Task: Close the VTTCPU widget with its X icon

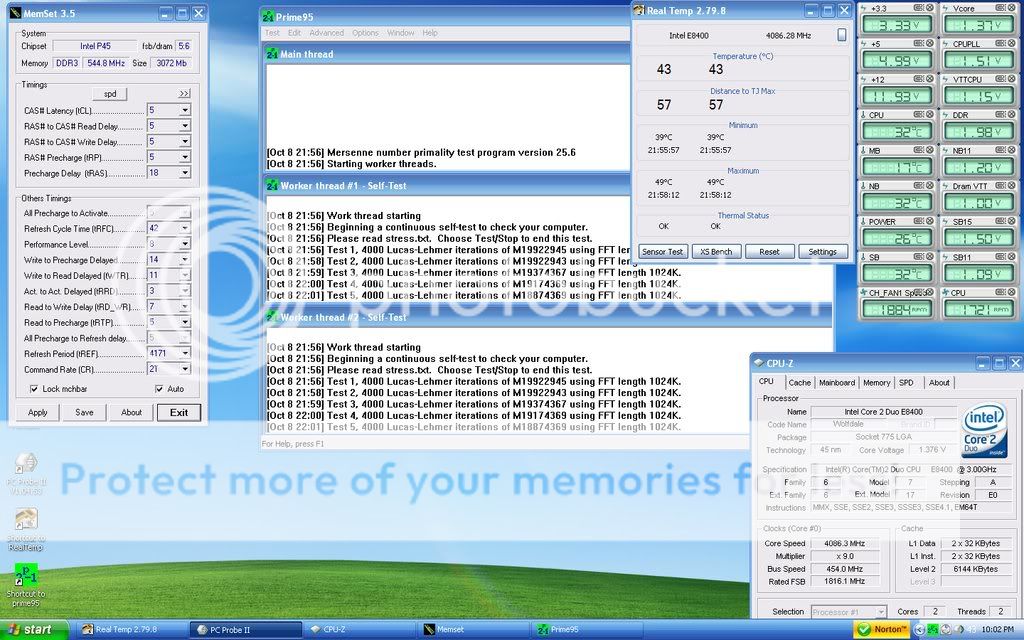Action: tap(1011, 79)
